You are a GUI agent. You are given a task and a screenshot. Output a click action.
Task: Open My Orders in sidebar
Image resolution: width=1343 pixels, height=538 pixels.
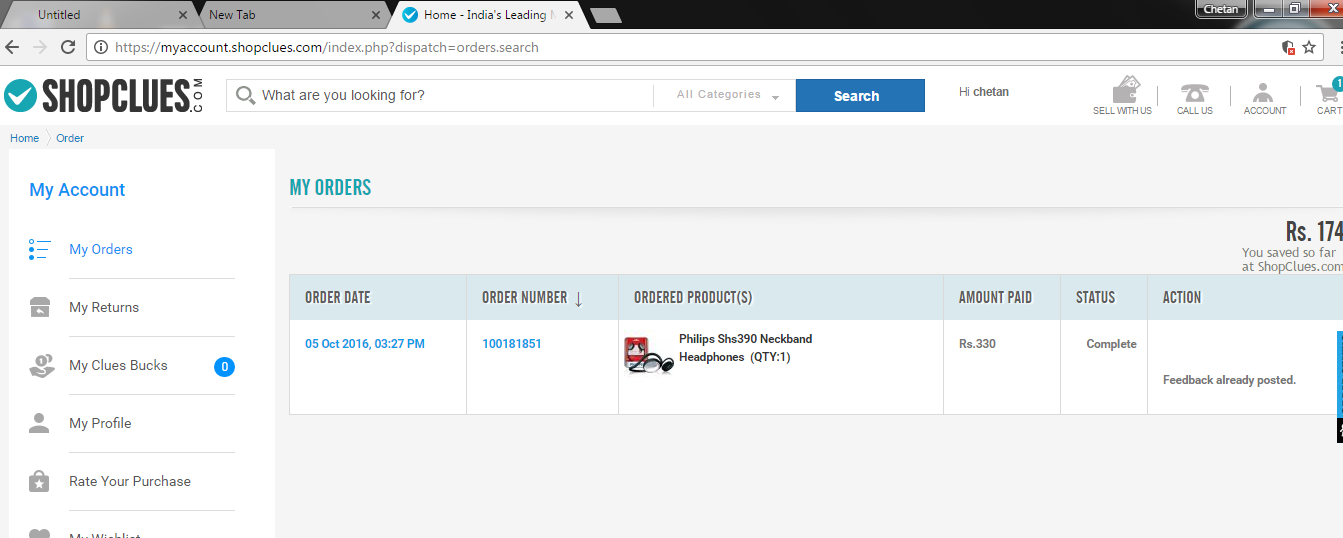101,249
